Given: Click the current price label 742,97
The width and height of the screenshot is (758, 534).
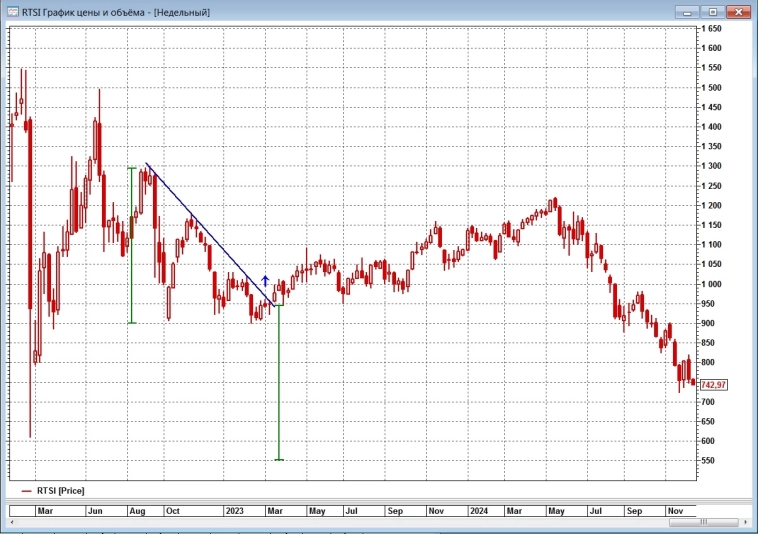Looking at the screenshot, I should (x=713, y=385).
